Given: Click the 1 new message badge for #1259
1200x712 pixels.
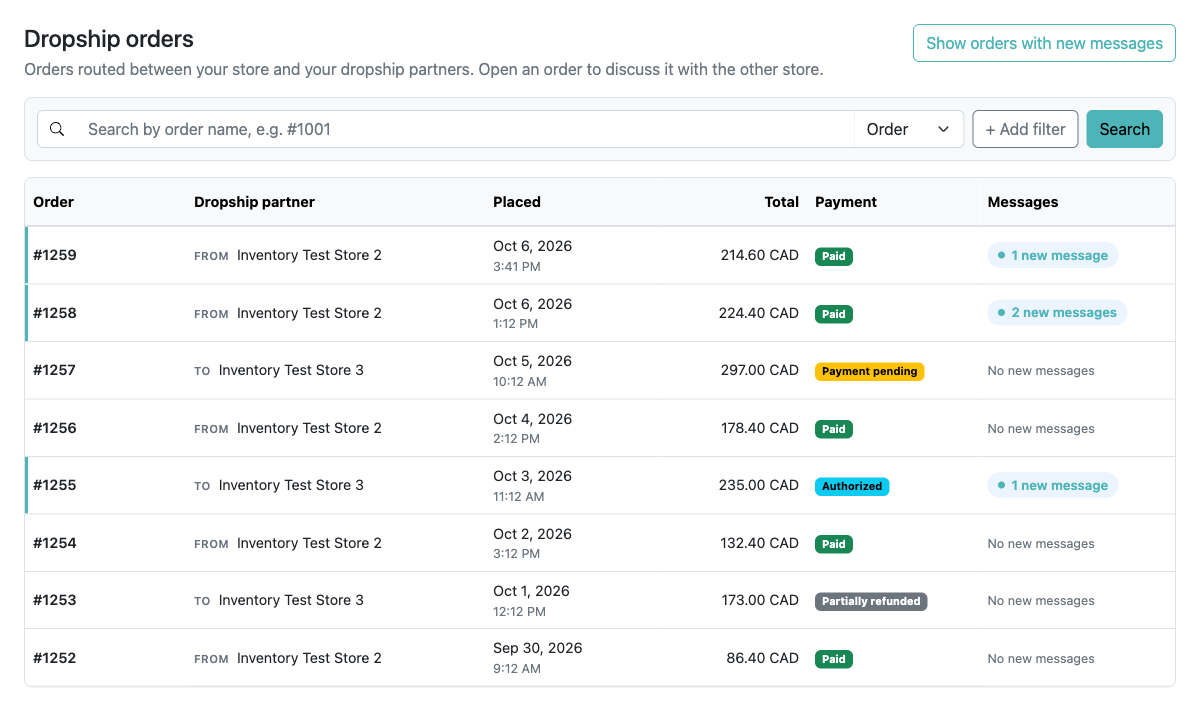Looking at the screenshot, I should (1053, 255).
